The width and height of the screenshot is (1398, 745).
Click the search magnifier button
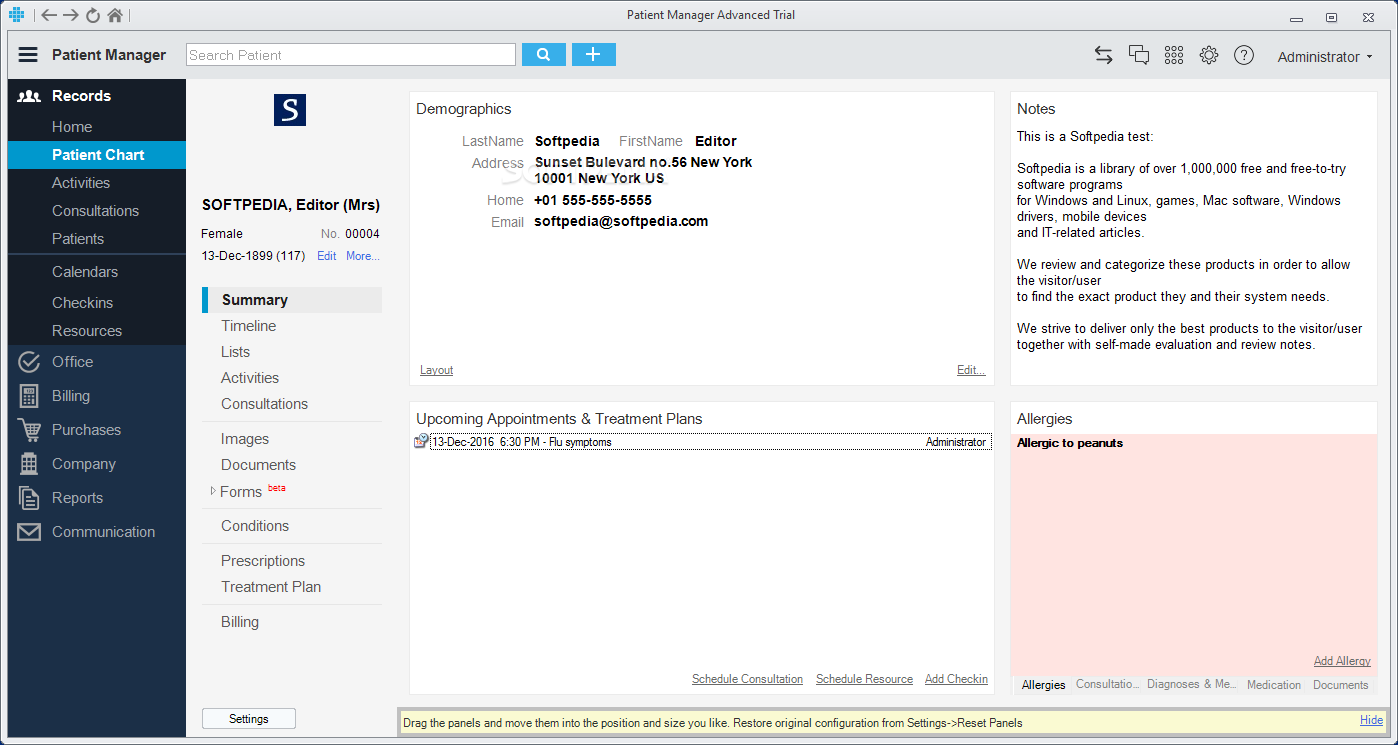[544, 55]
